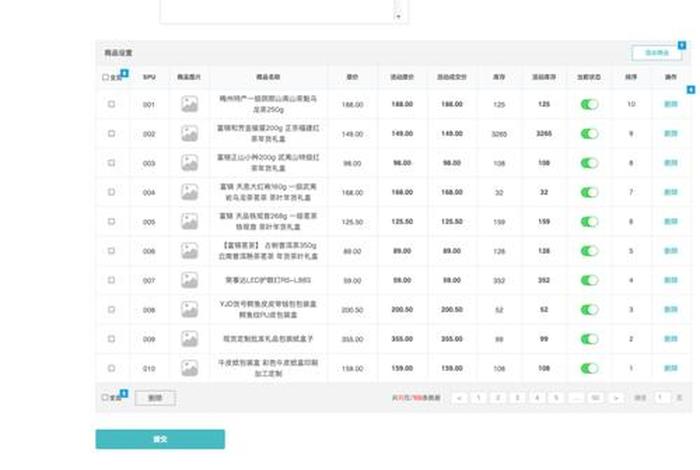
Task: Click the teal submit button
Action: coord(160,439)
